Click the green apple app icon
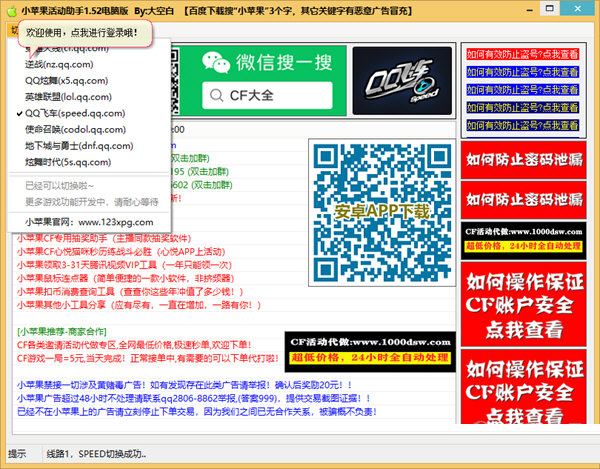 tap(12, 11)
